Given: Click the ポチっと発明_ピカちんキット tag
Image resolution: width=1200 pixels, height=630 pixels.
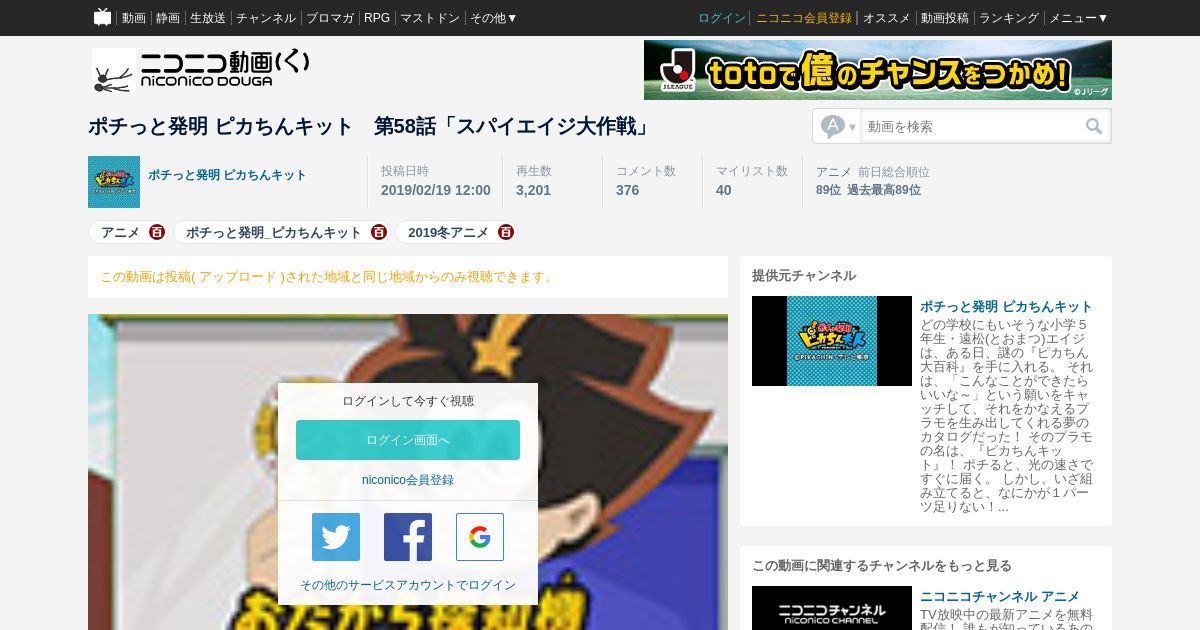Looking at the screenshot, I should point(274,232).
